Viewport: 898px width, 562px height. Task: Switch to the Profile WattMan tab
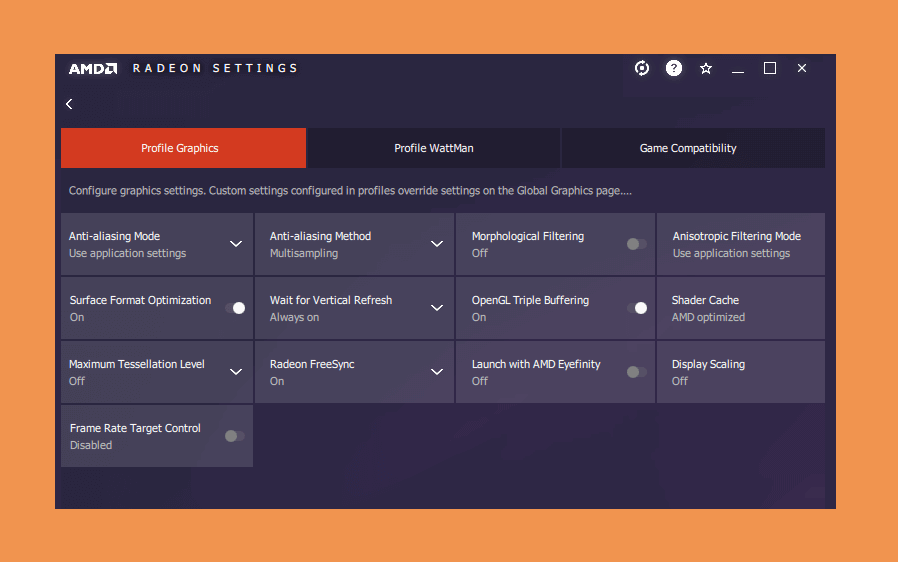(x=434, y=148)
